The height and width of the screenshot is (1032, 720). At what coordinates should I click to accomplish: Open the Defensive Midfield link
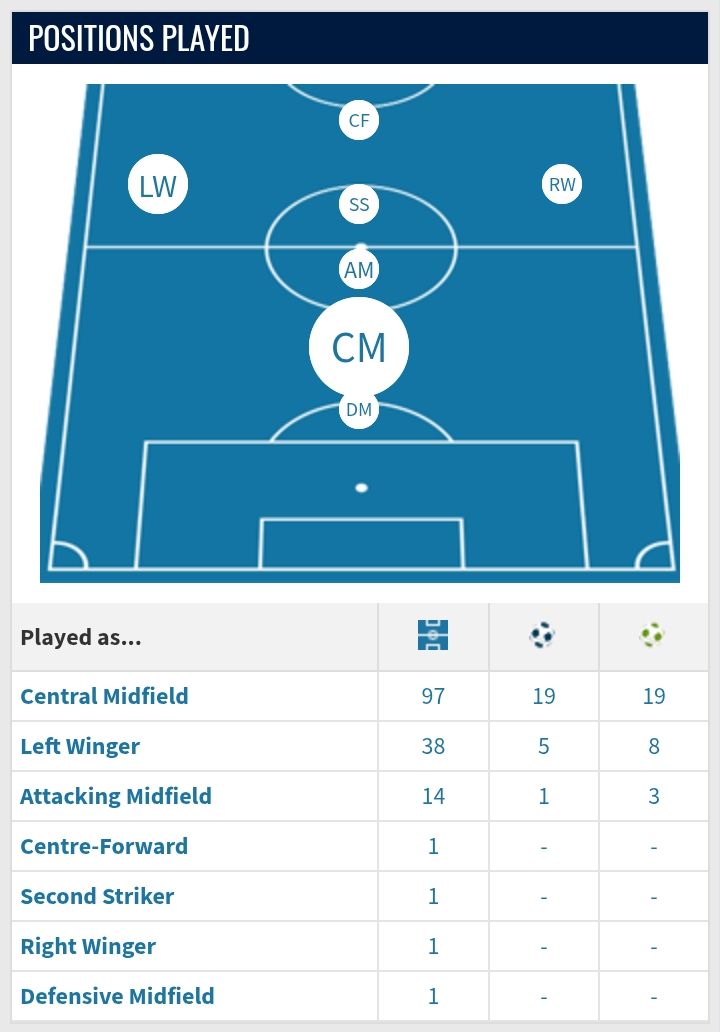[x=117, y=996]
